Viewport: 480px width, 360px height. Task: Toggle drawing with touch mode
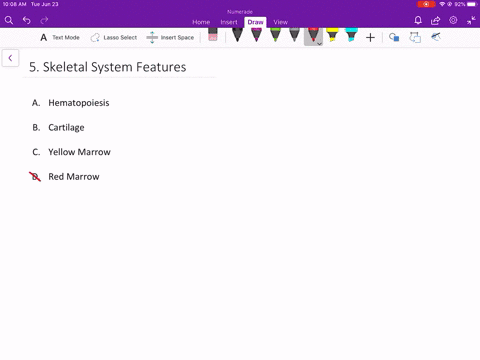(x=436, y=37)
